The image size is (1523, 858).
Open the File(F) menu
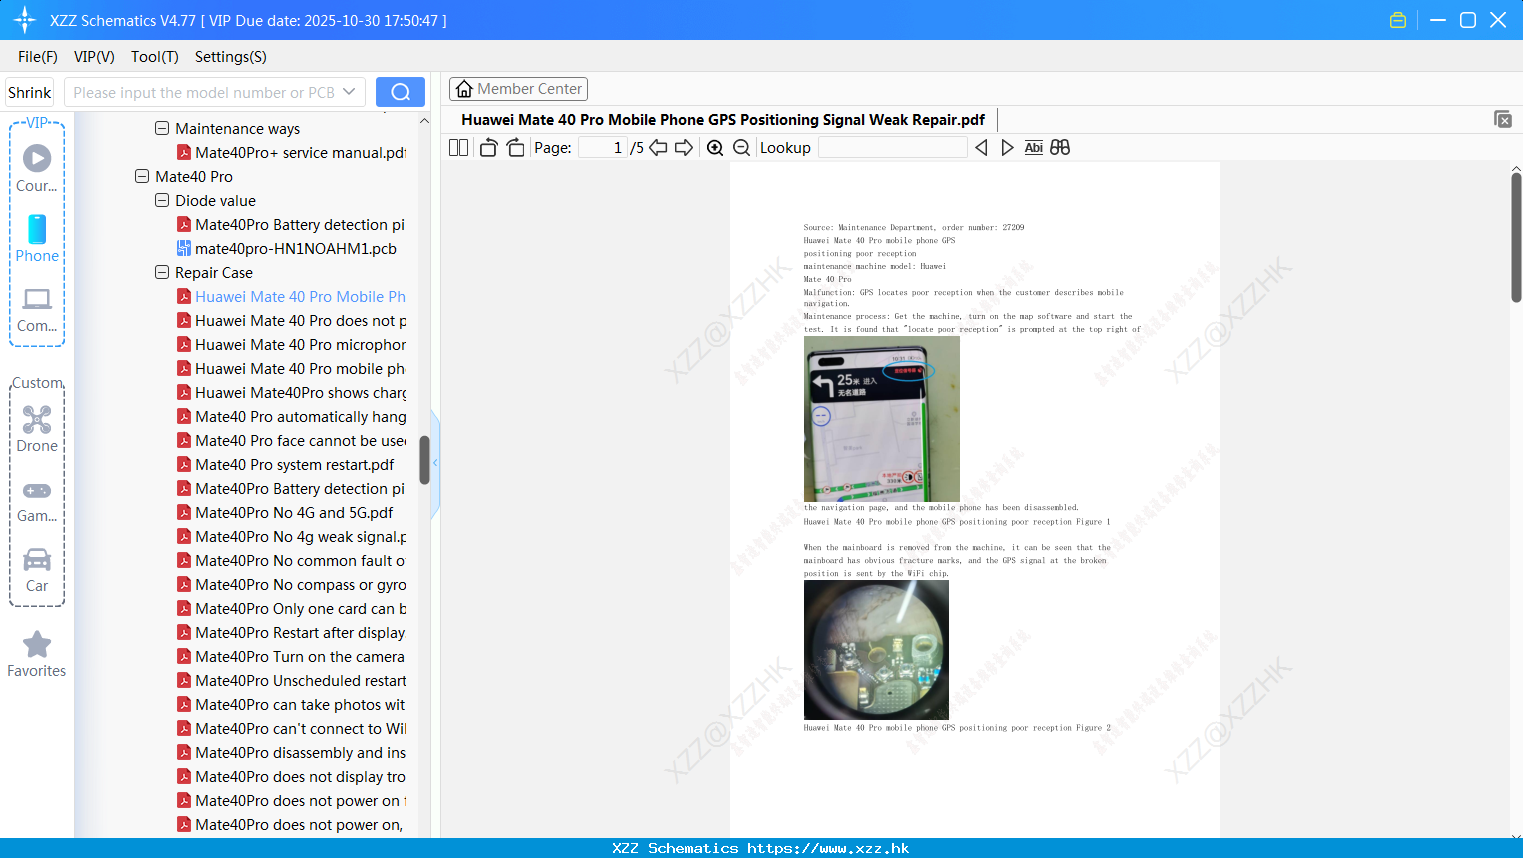click(x=38, y=57)
